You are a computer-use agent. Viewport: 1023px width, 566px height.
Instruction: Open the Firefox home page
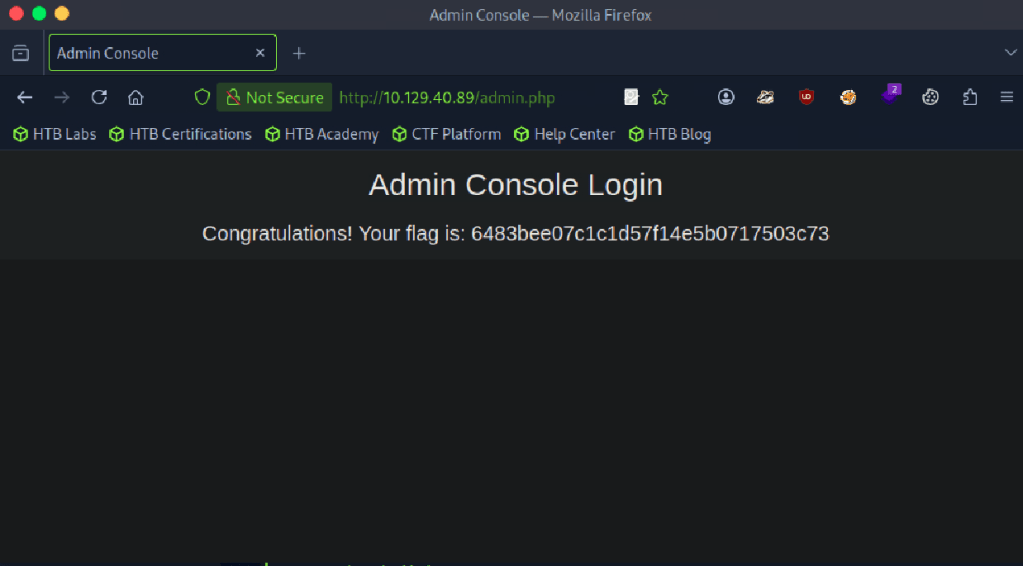click(x=136, y=97)
